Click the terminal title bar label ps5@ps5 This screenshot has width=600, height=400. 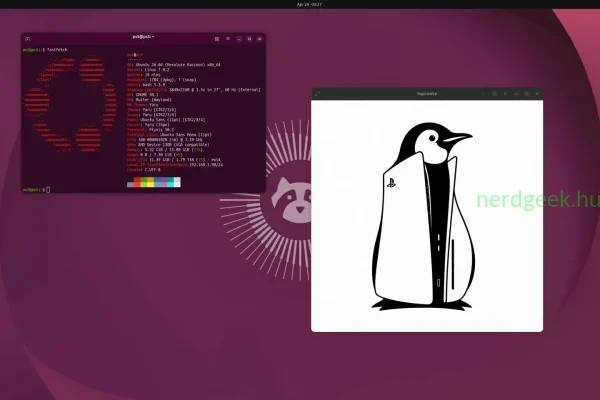tap(143, 37)
